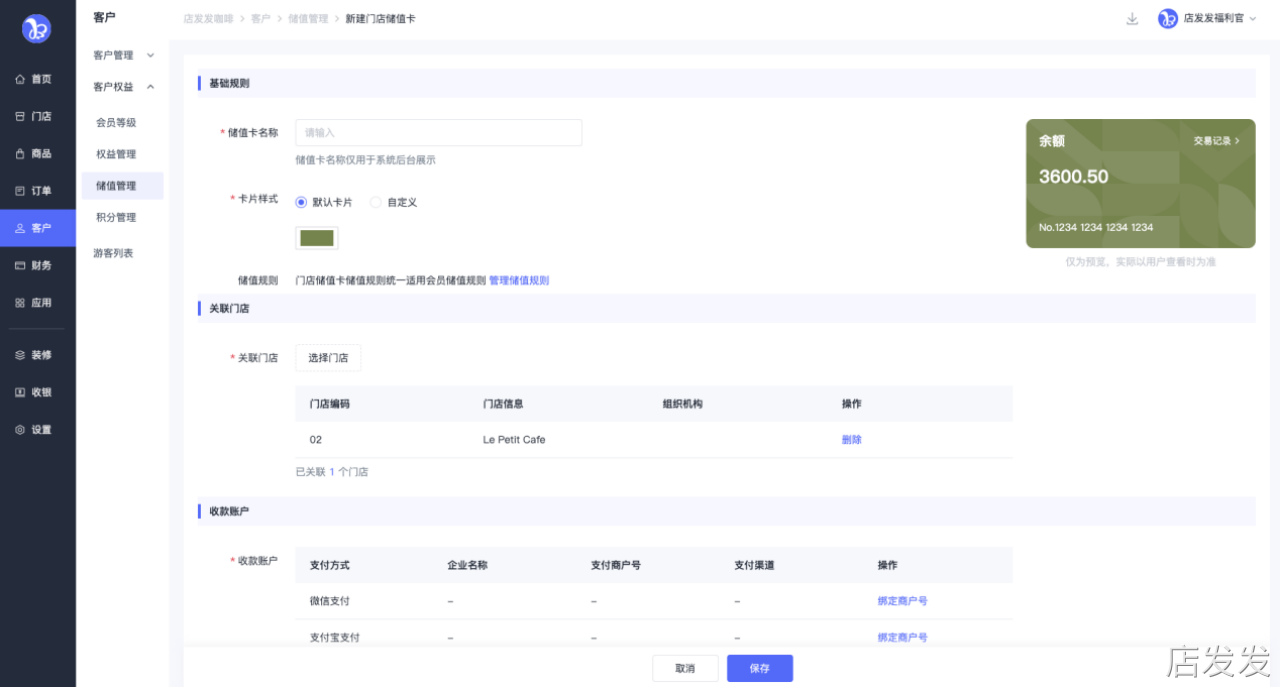Image resolution: width=1280 pixels, height=687 pixels.
Task: Click the 支付渠道 column header
Action: [754, 565]
